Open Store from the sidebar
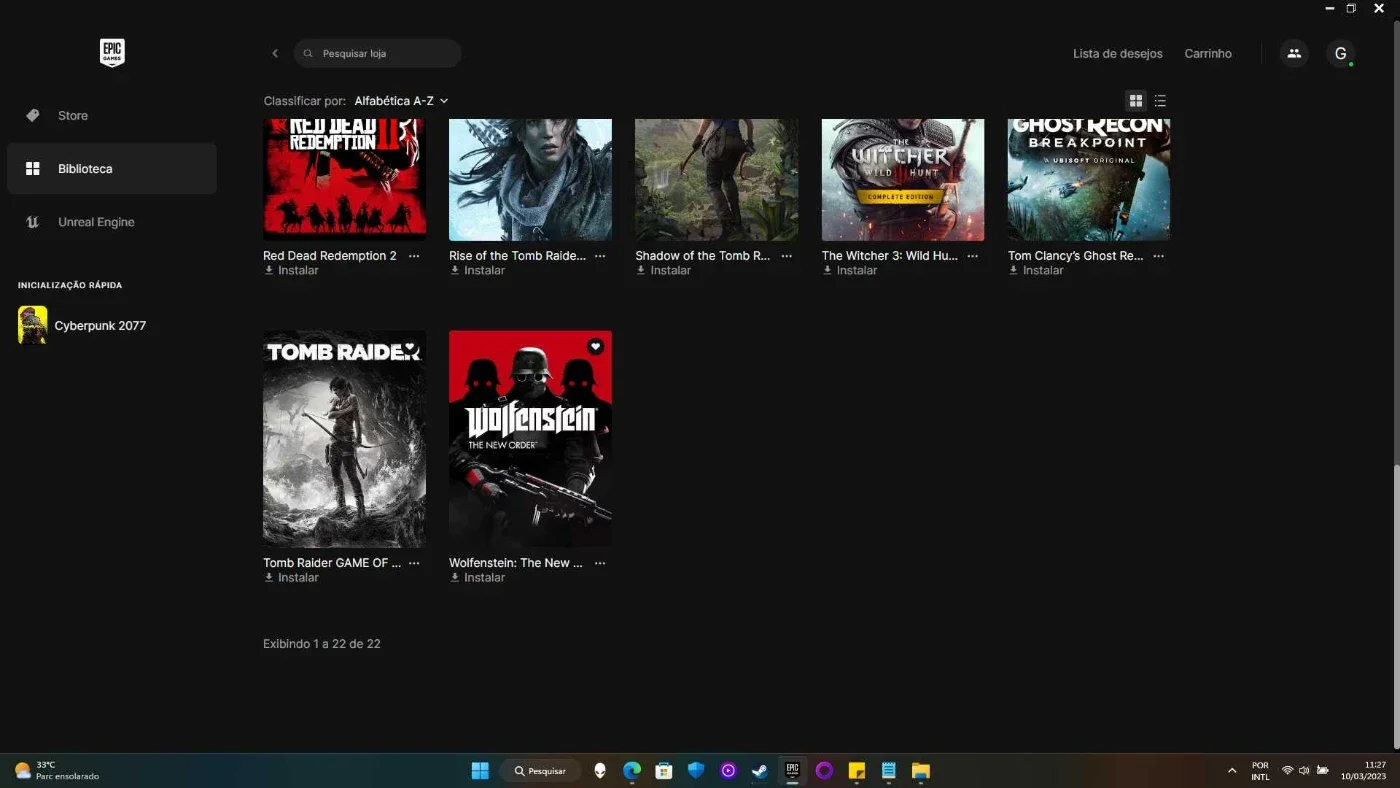 112,116
